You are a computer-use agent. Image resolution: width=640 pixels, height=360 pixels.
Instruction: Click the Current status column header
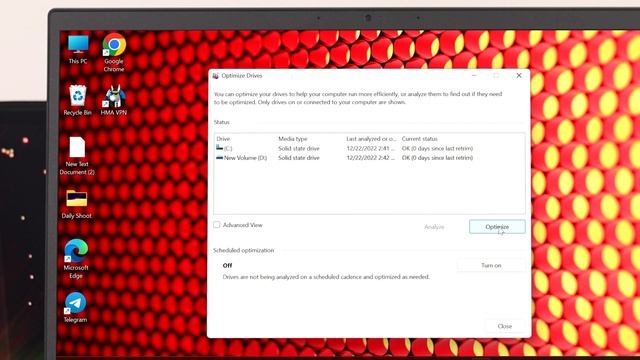[420, 139]
